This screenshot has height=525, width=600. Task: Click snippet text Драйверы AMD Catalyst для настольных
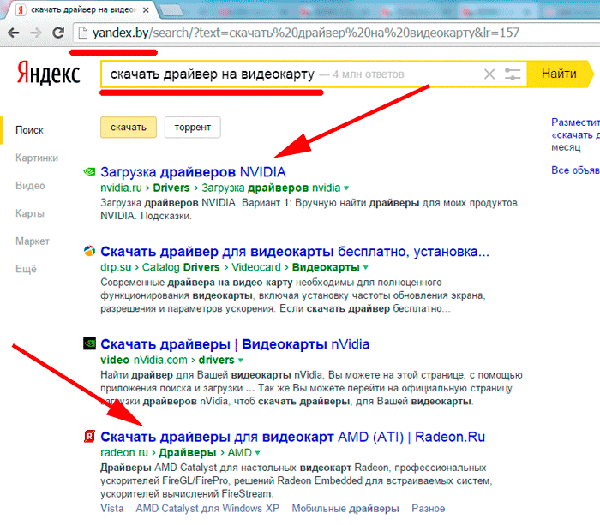pos(198,468)
